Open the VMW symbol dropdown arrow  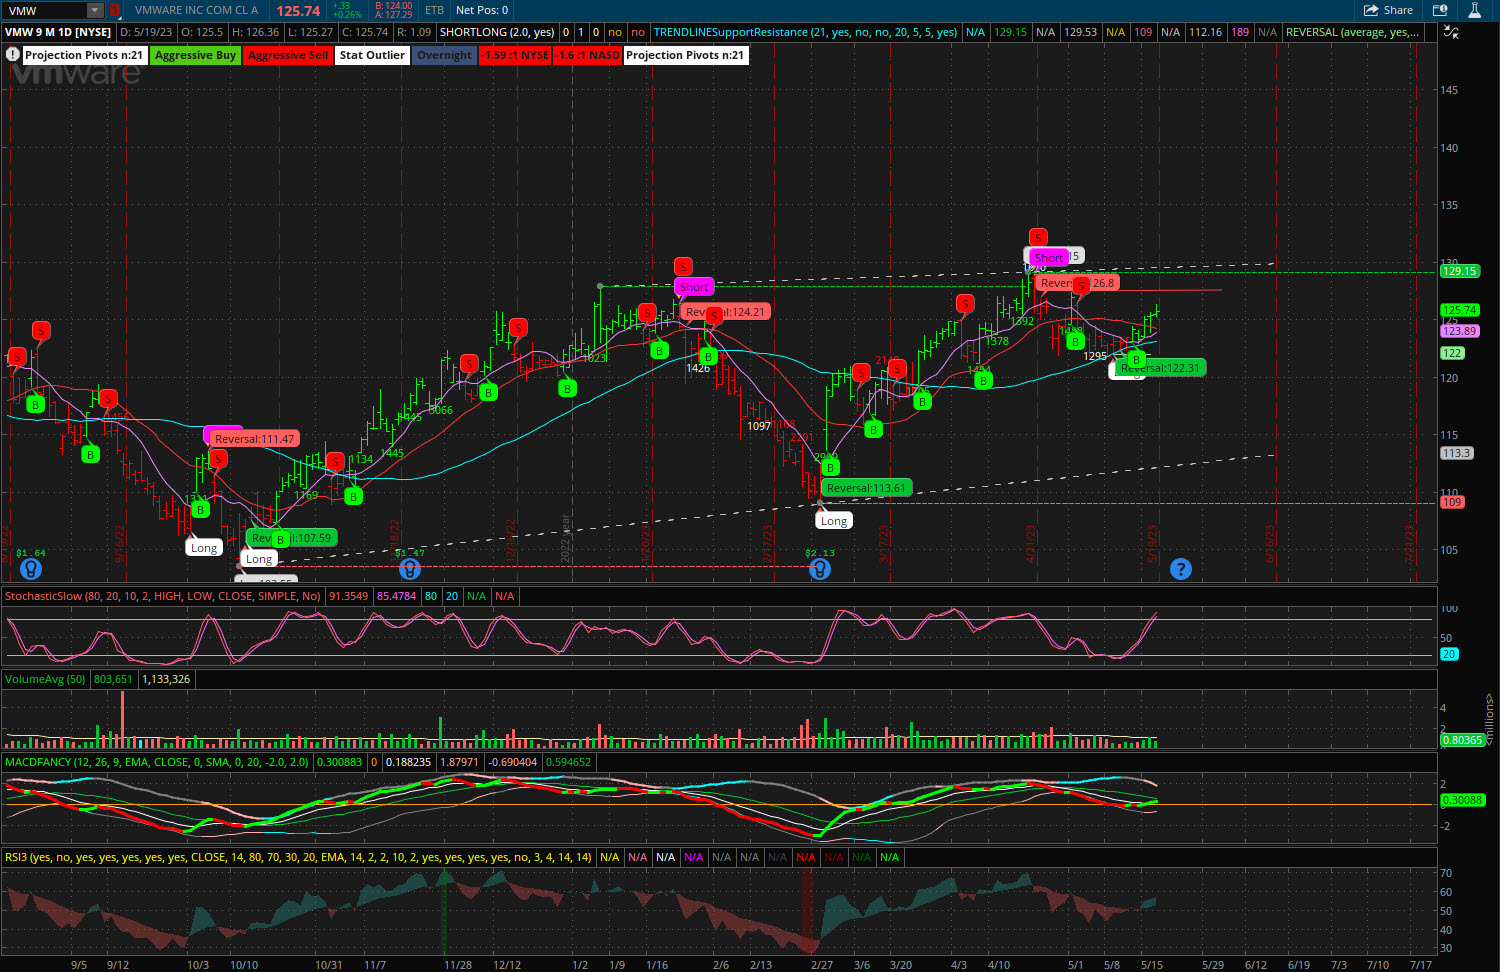click(x=95, y=10)
